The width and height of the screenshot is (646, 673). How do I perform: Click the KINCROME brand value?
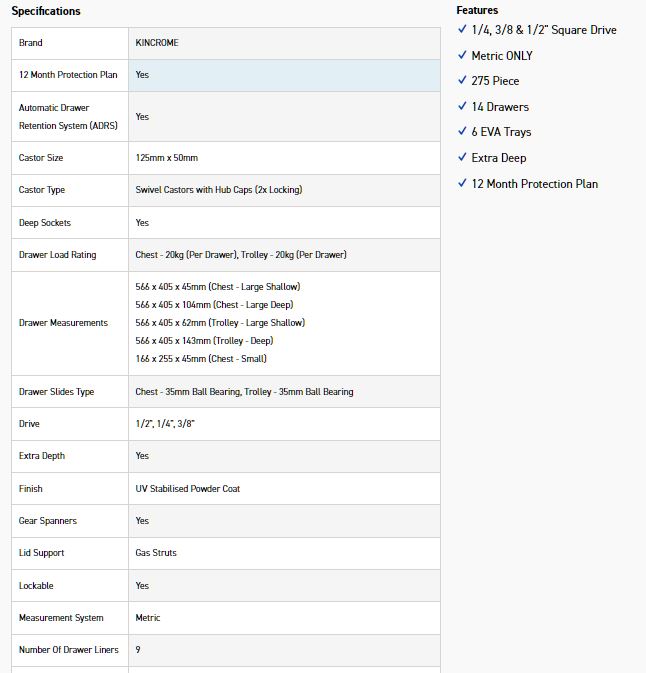(x=157, y=43)
